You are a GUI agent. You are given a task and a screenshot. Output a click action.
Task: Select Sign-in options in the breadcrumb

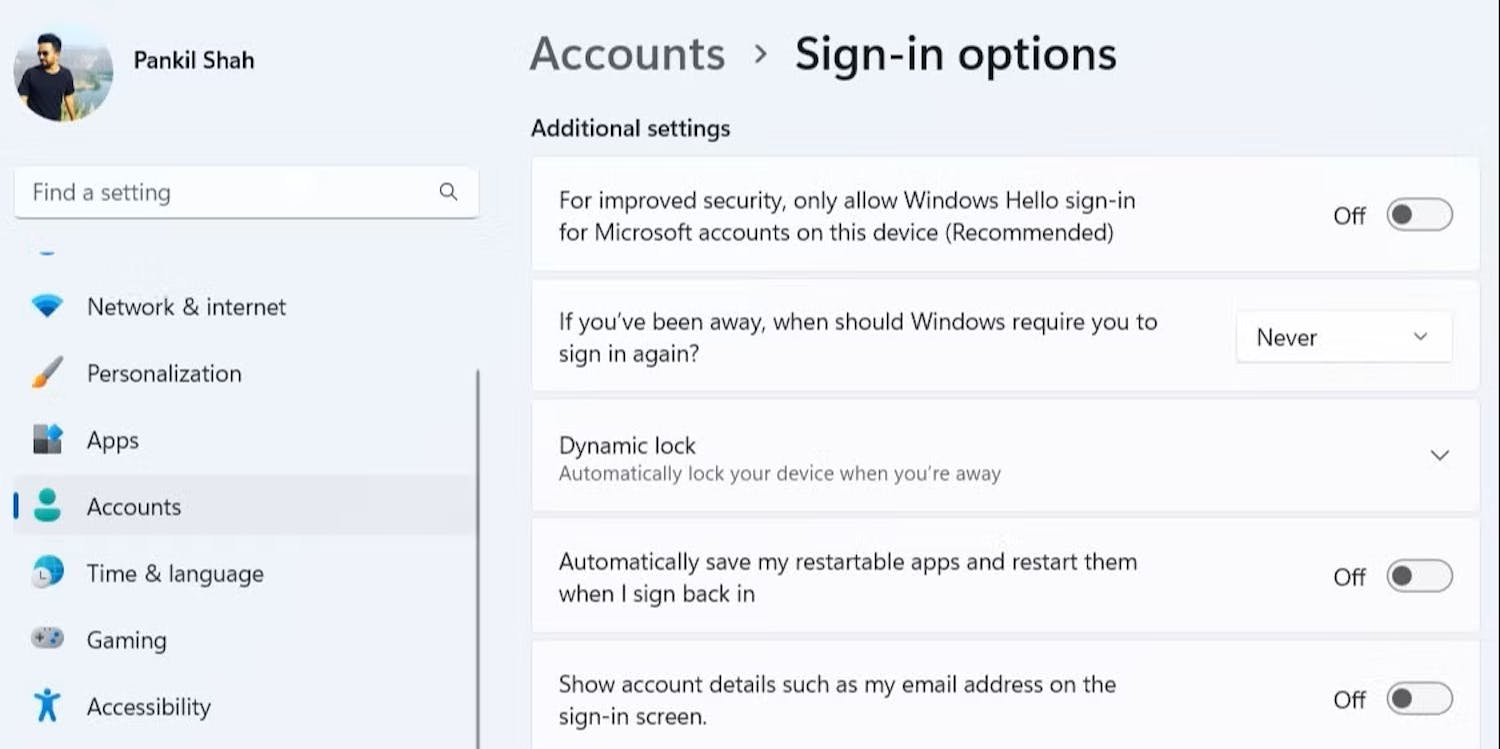click(955, 54)
